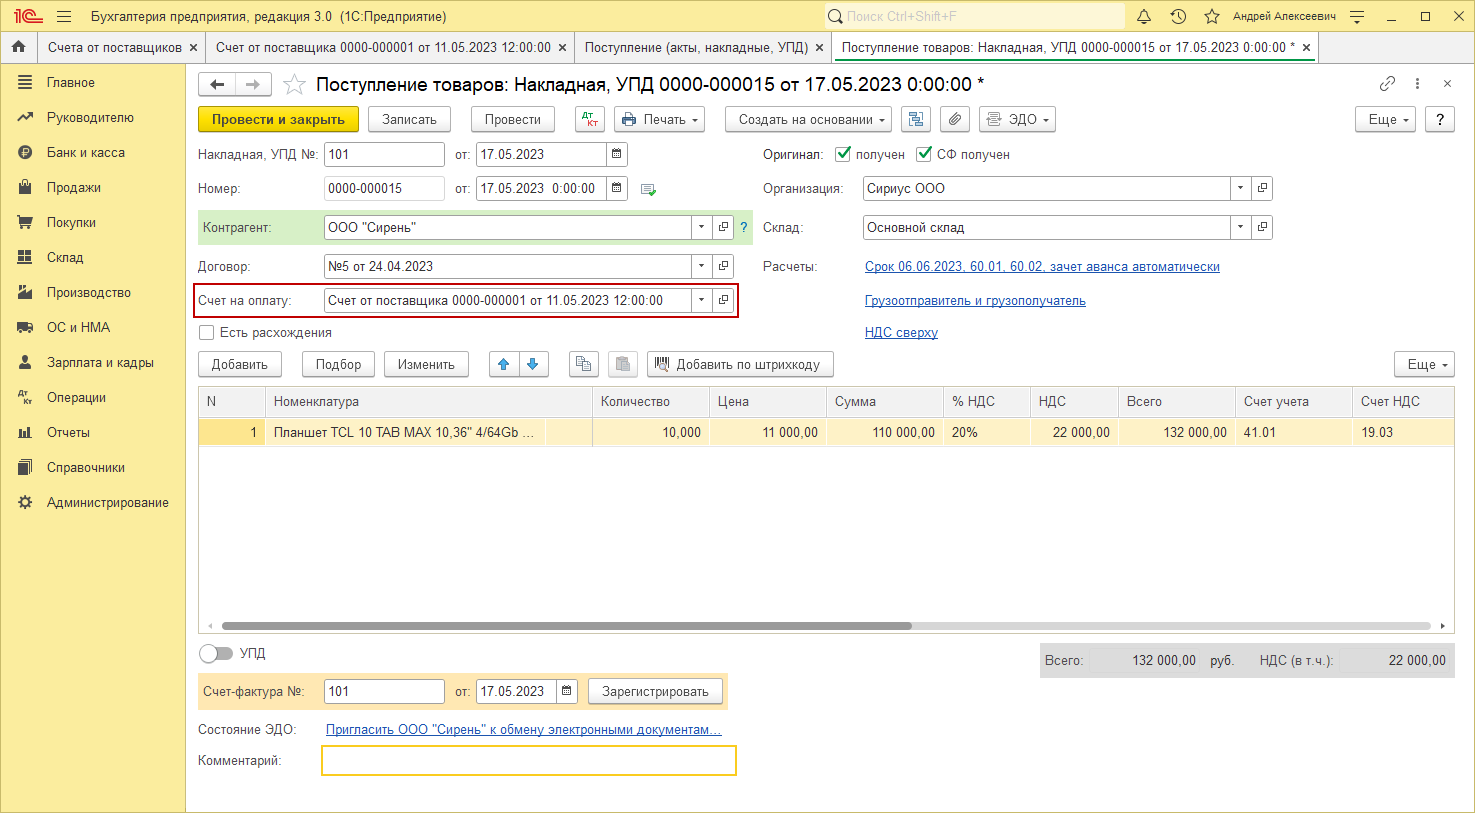The image size is (1475, 813).
Task: Open the Организация record icon
Action: point(1262,188)
